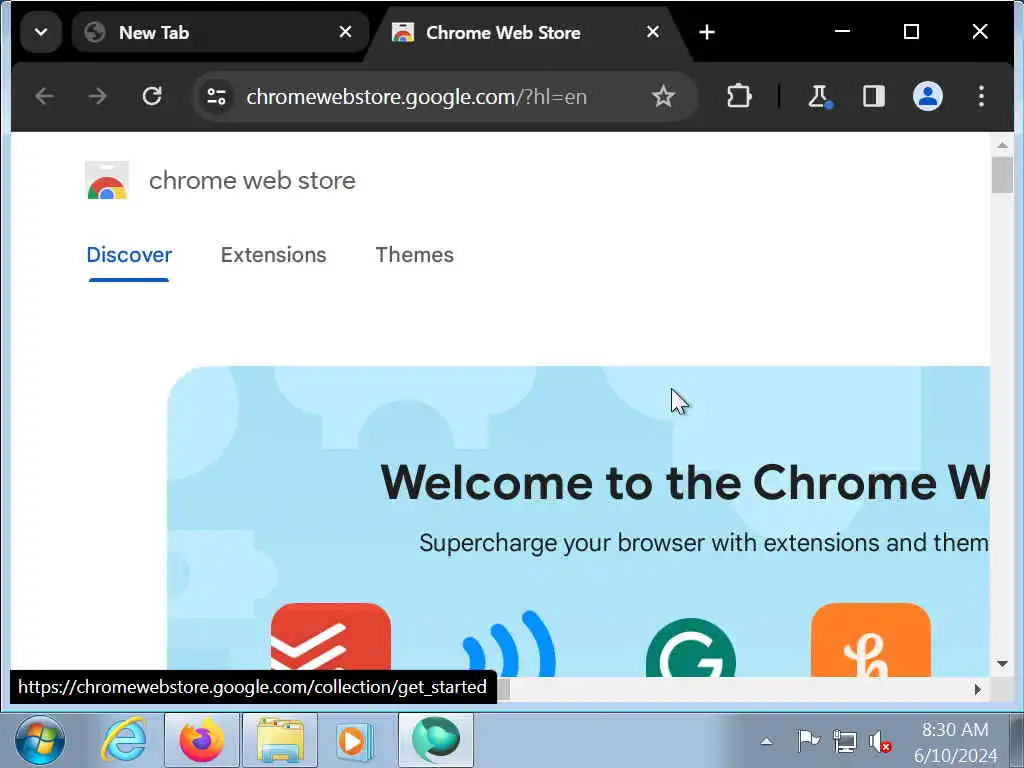1024x768 pixels.
Task: Switch to the Themes tab
Action: tap(414, 255)
